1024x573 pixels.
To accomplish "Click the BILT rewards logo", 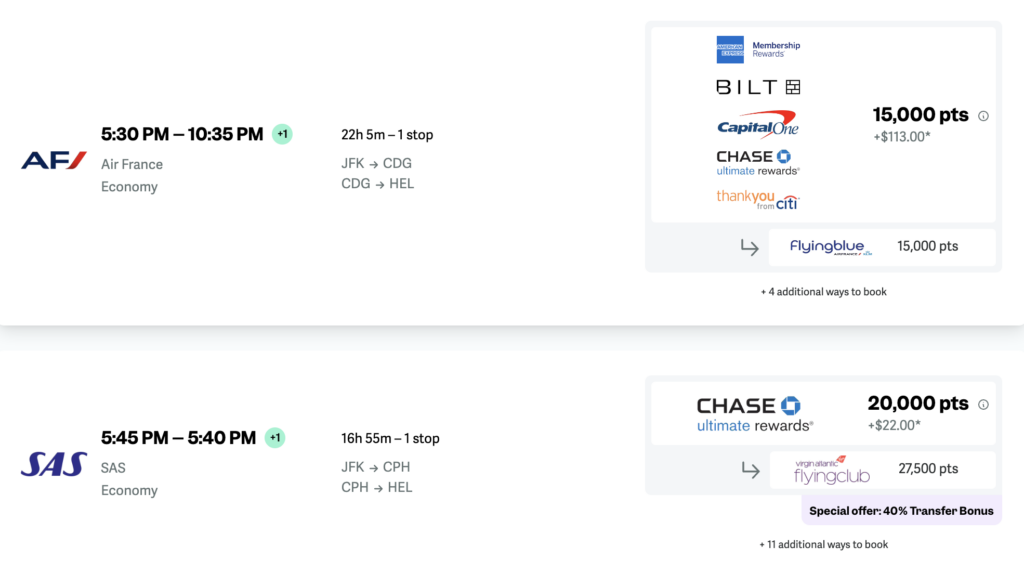I will point(758,87).
